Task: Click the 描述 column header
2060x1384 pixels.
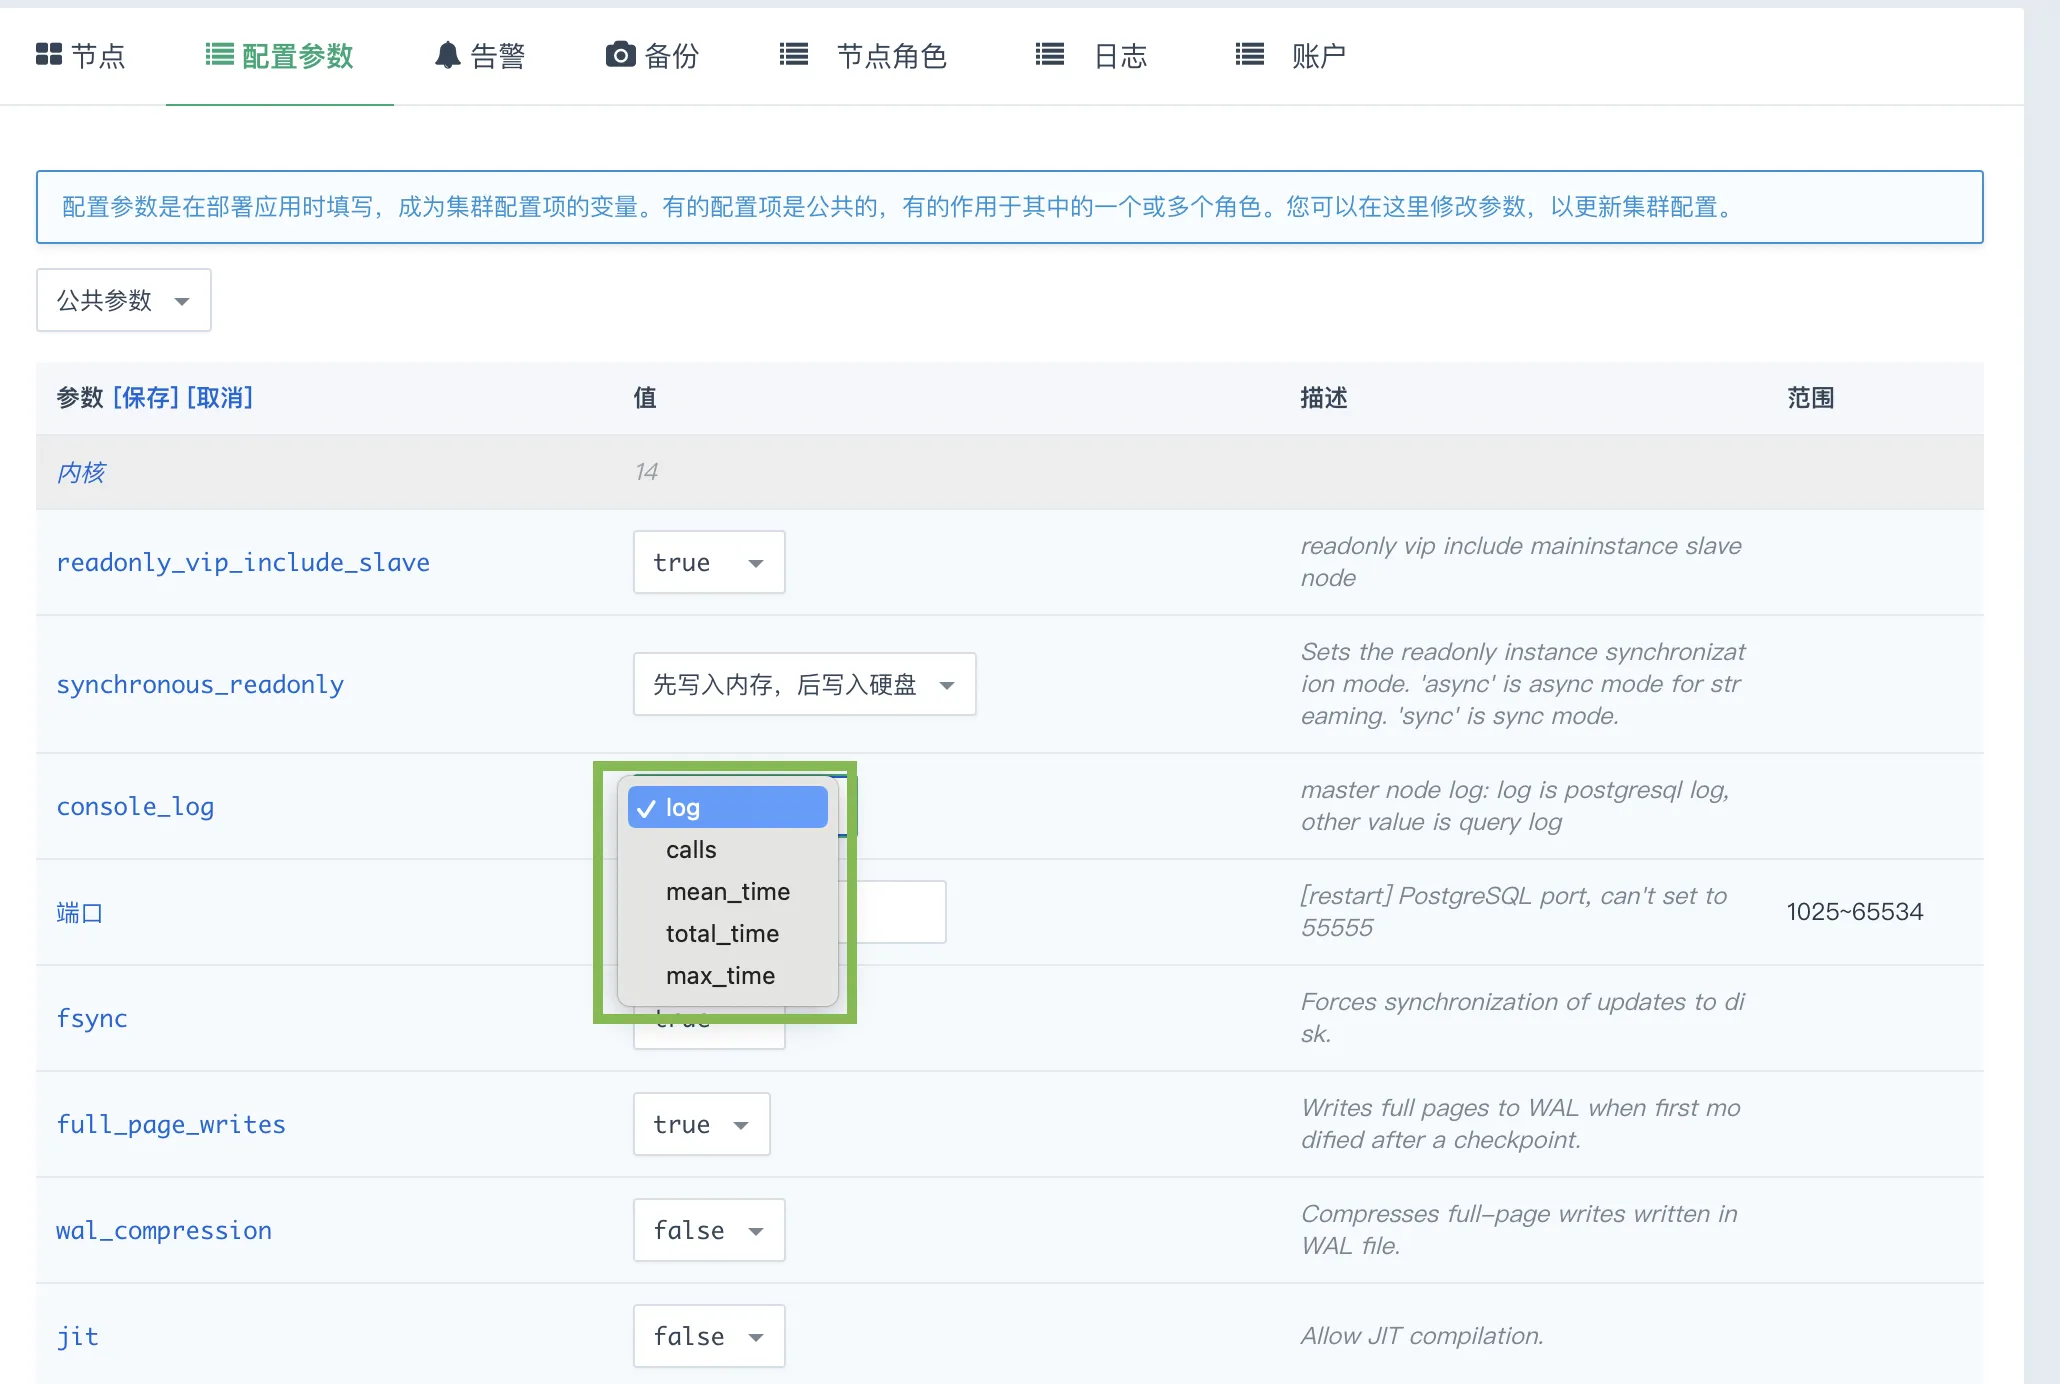Action: [1324, 398]
